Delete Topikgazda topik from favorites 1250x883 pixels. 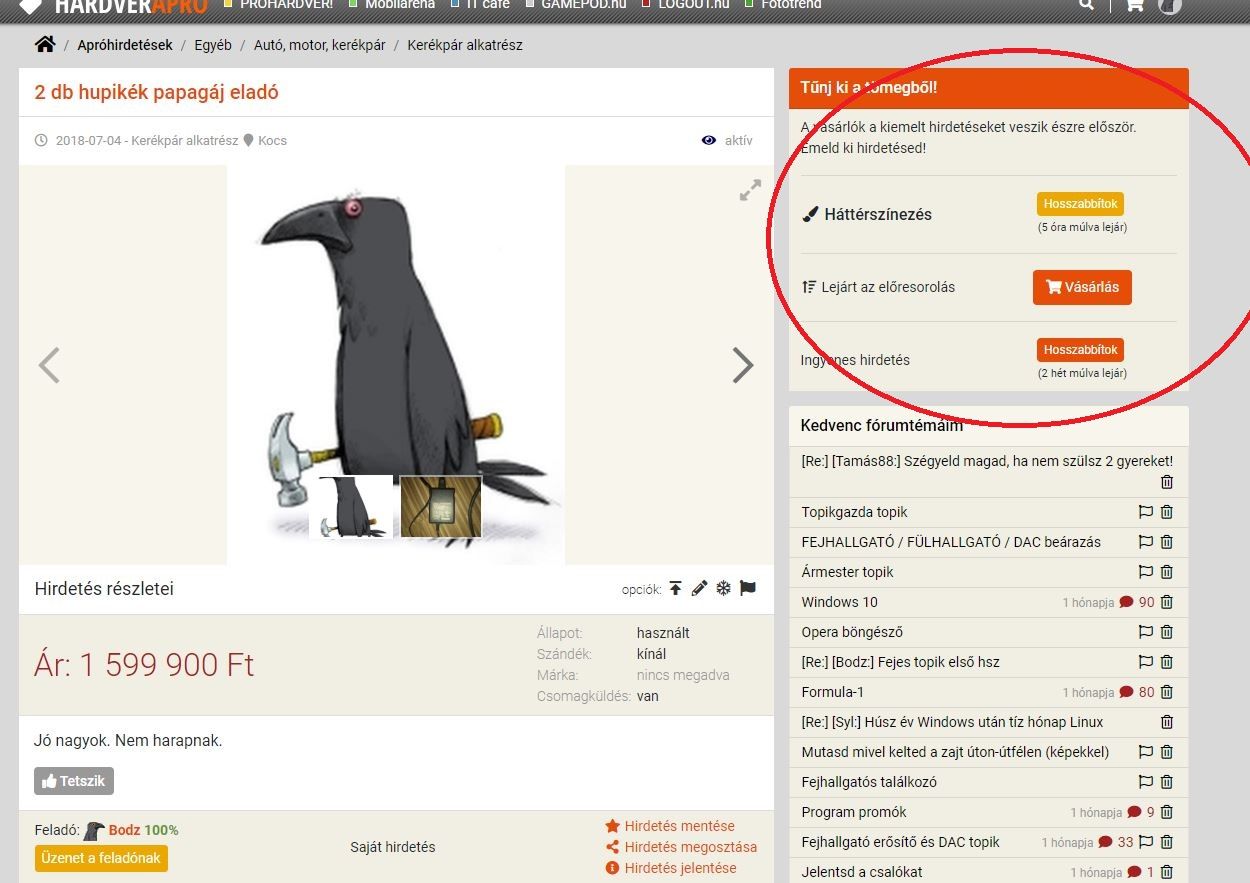click(1166, 512)
